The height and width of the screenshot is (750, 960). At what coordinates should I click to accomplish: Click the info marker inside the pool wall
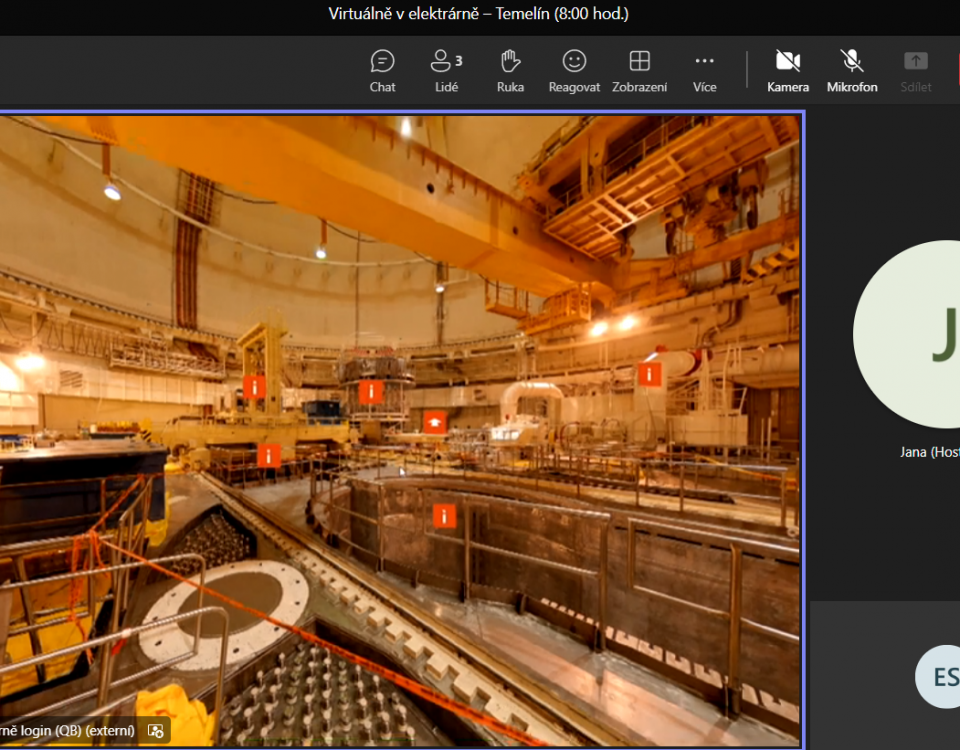coord(444,516)
